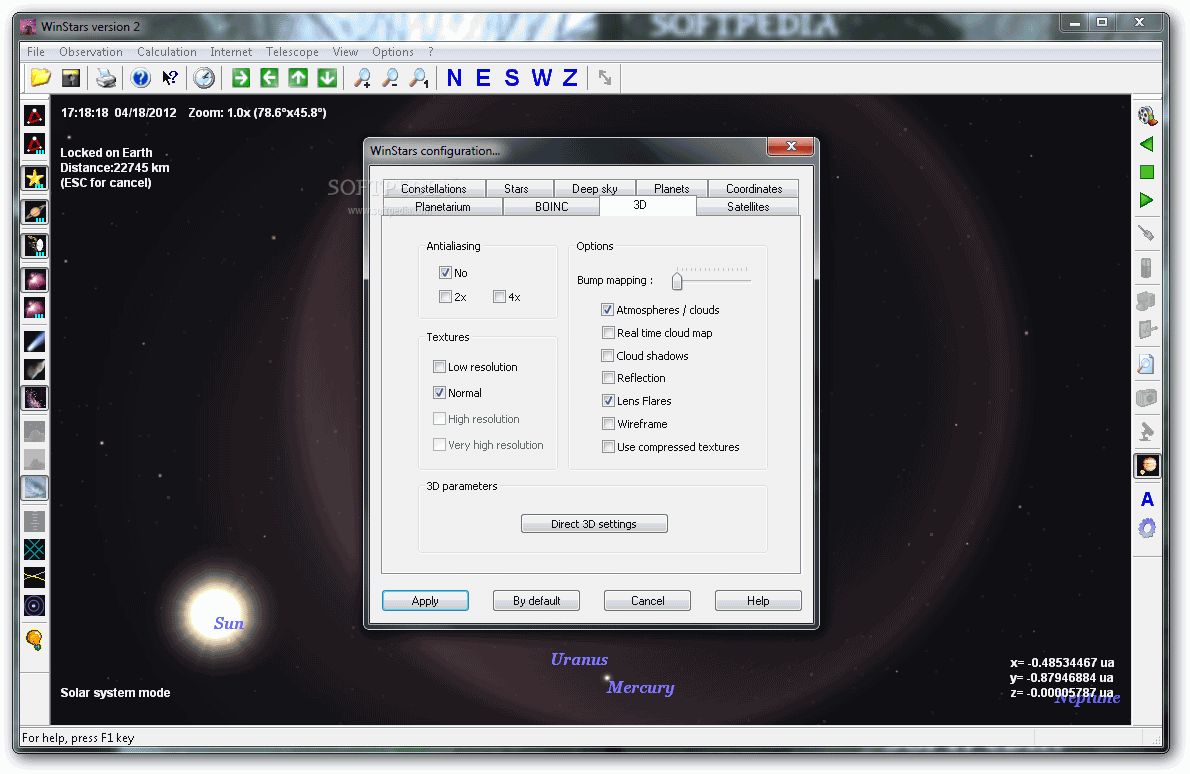Switch to the Constellations tab
The height and width of the screenshot is (774, 1190).
tap(434, 188)
